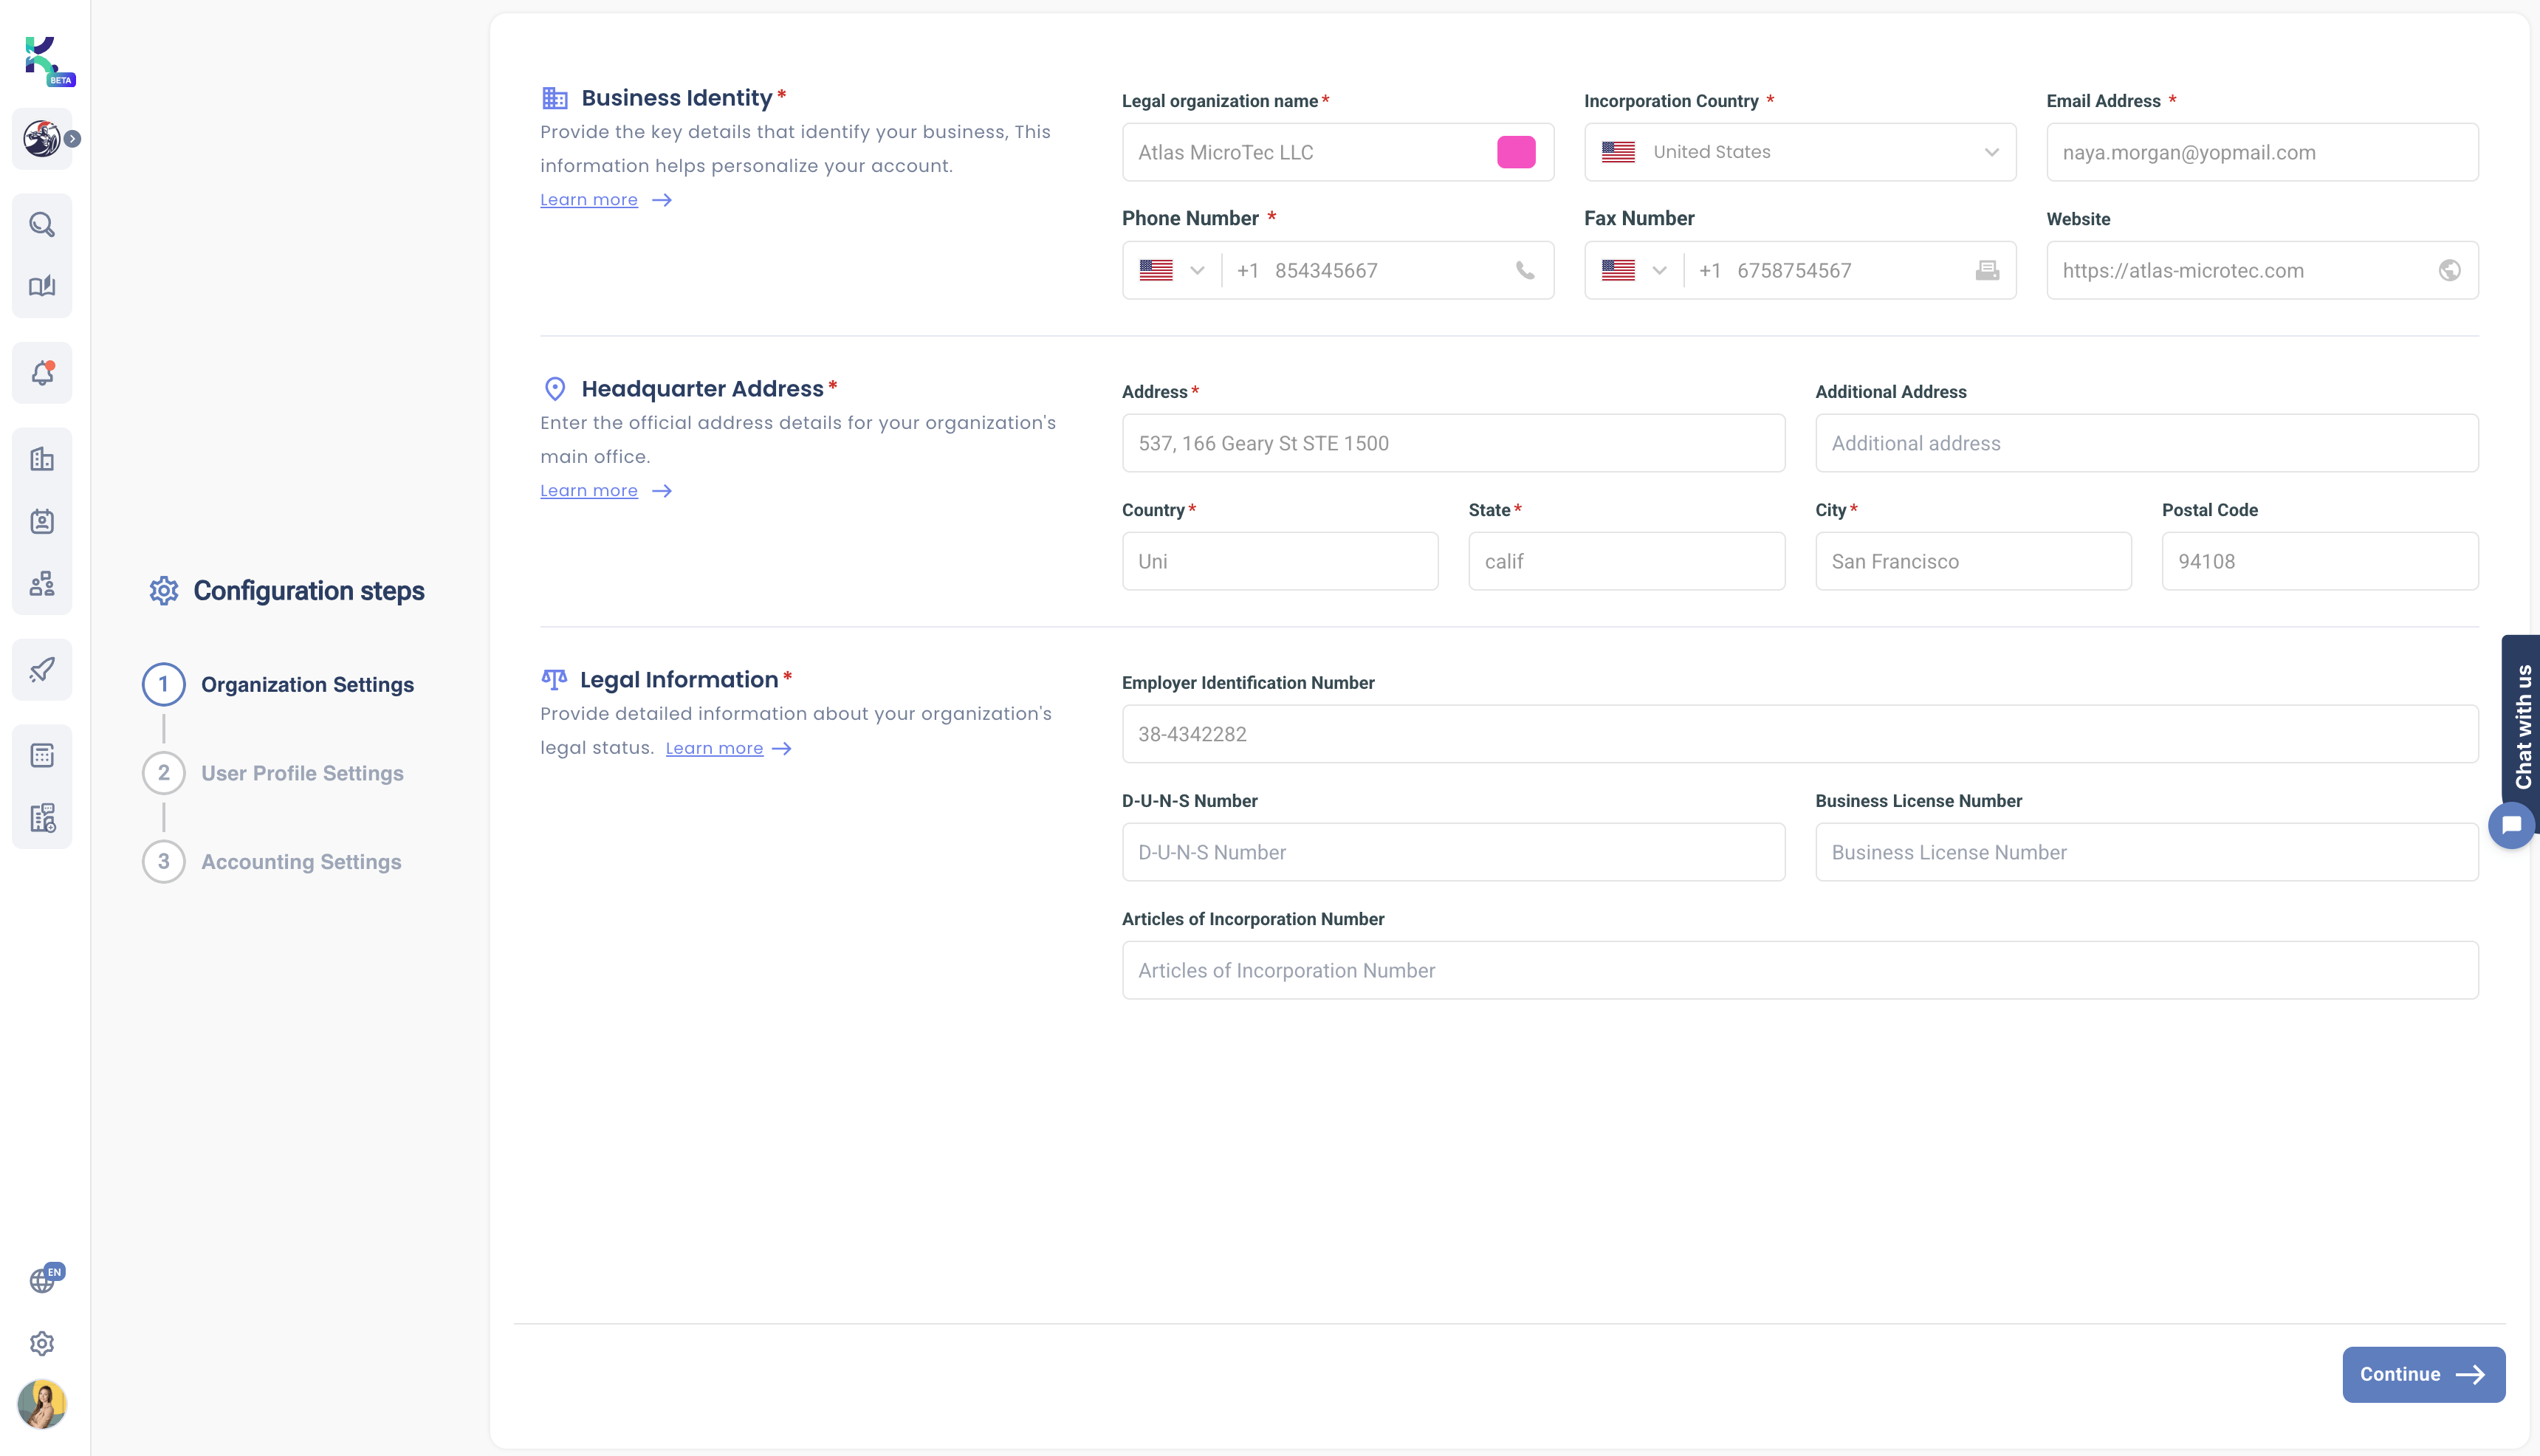Screen dimensions: 2540x1456
Task: Open the calculator icon in sidebar
Action: pos(42,754)
